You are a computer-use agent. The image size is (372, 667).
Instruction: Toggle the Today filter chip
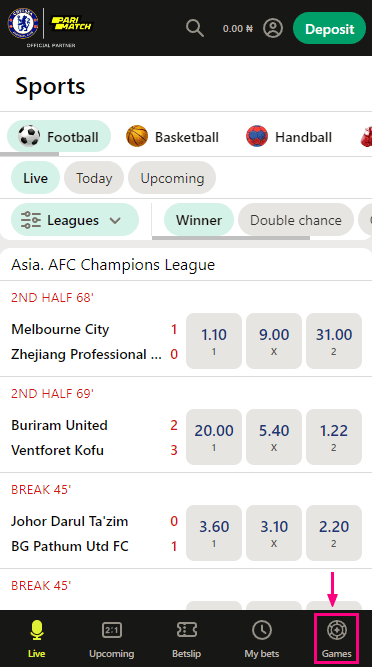(x=94, y=178)
